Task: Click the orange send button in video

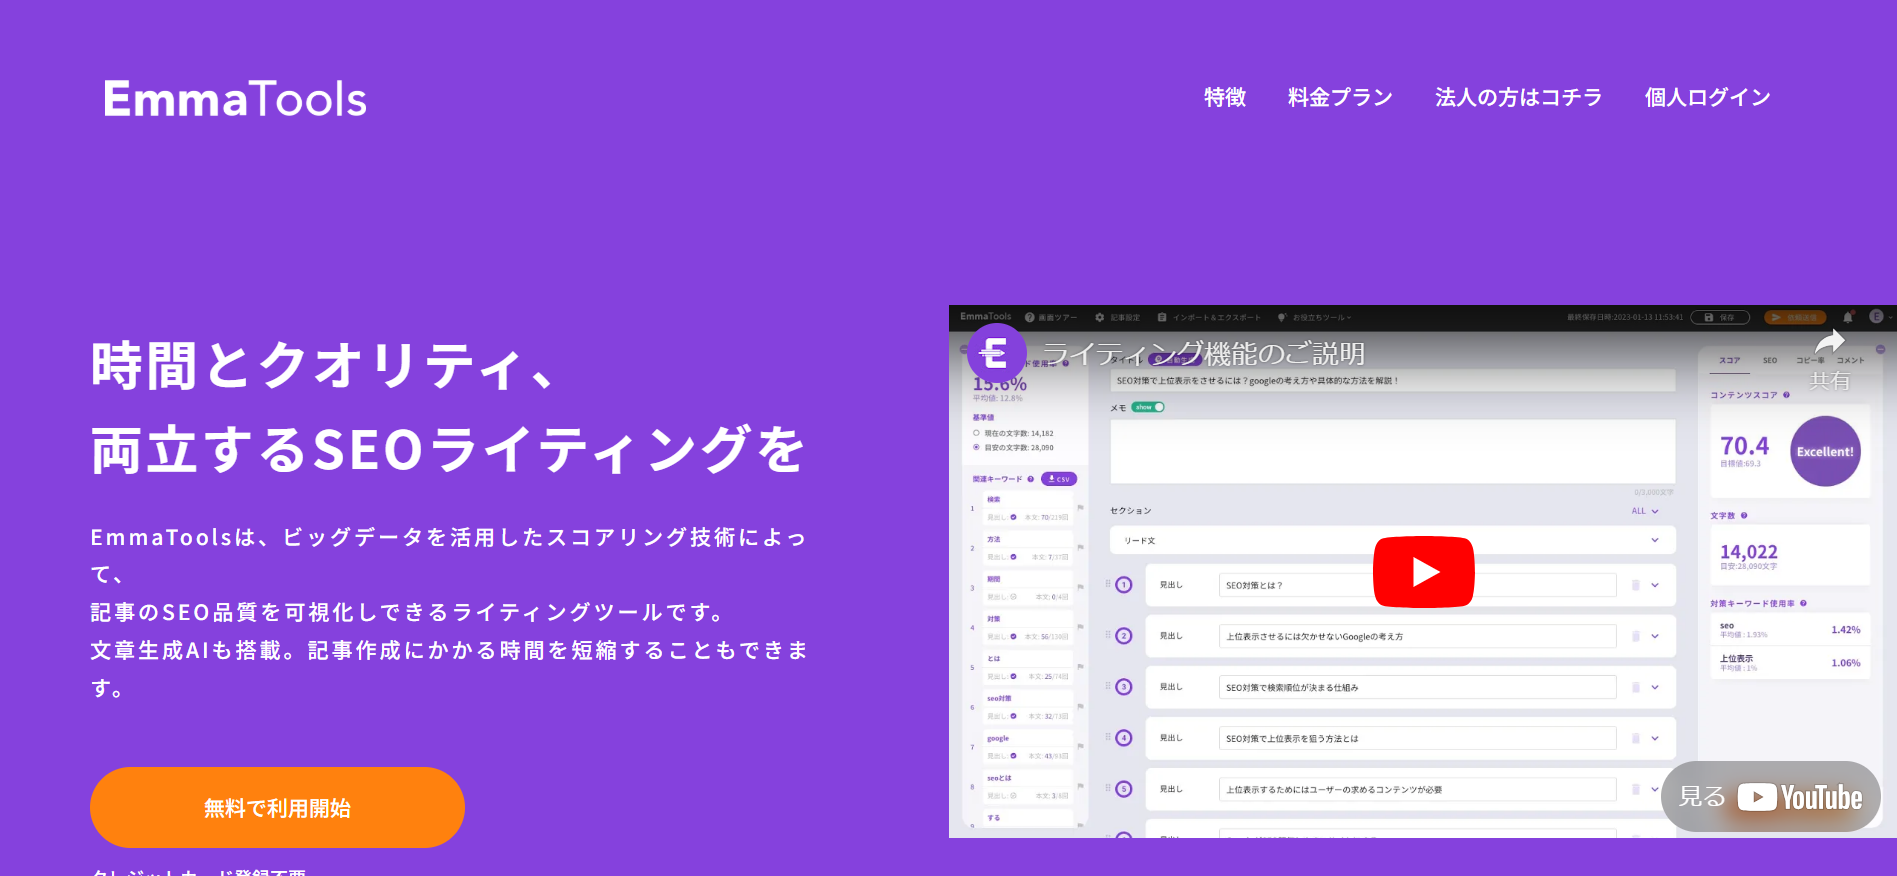Action: tap(1794, 317)
